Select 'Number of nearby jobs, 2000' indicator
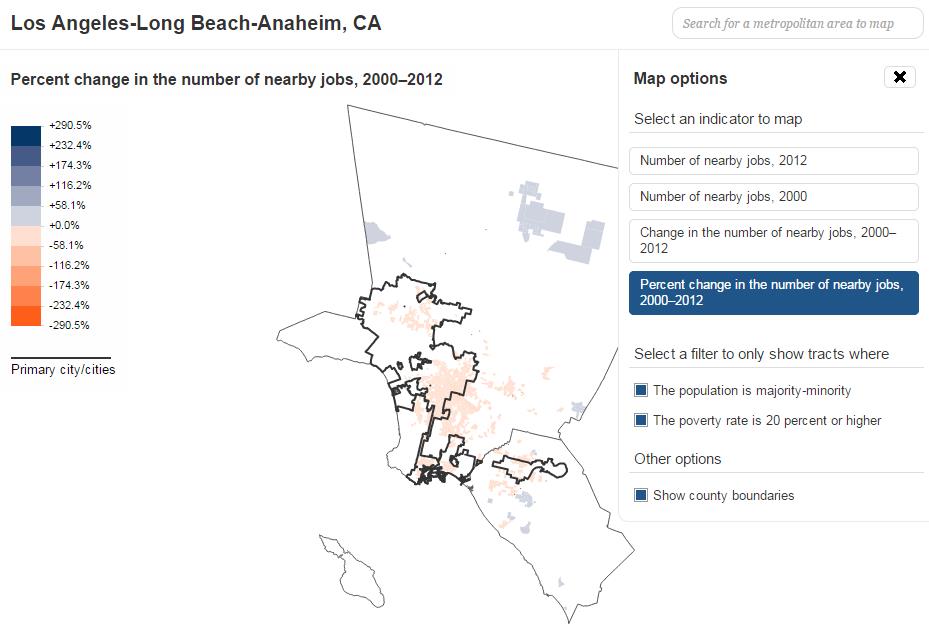 click(773, 197)
